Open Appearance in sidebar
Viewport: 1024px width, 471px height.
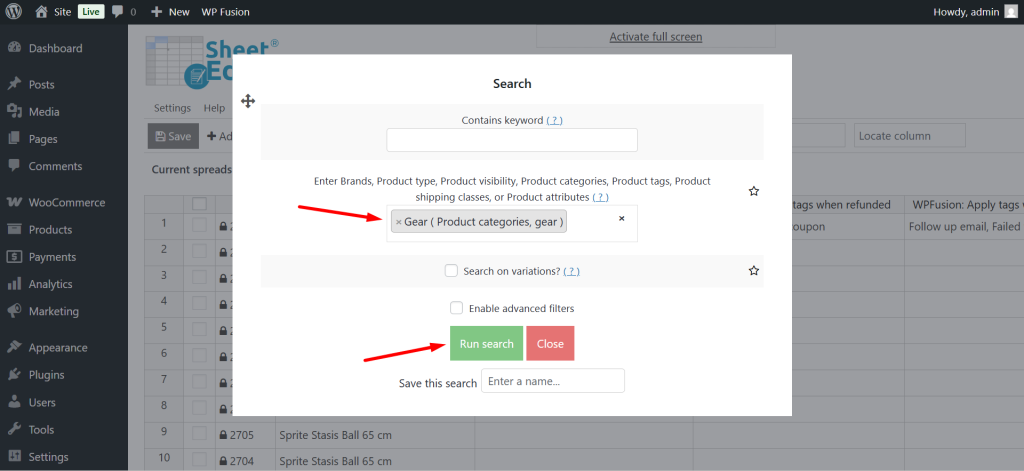coord(58,348)
